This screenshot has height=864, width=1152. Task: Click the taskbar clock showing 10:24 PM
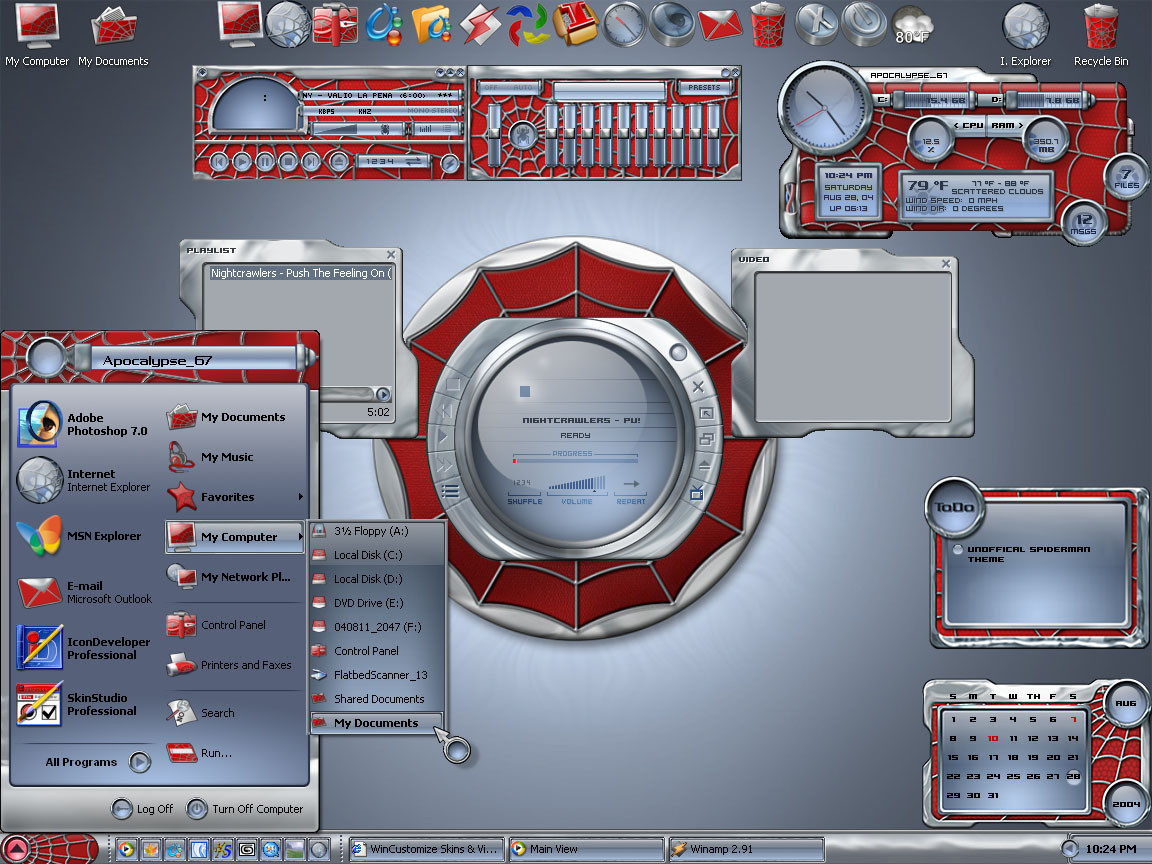1110,849
